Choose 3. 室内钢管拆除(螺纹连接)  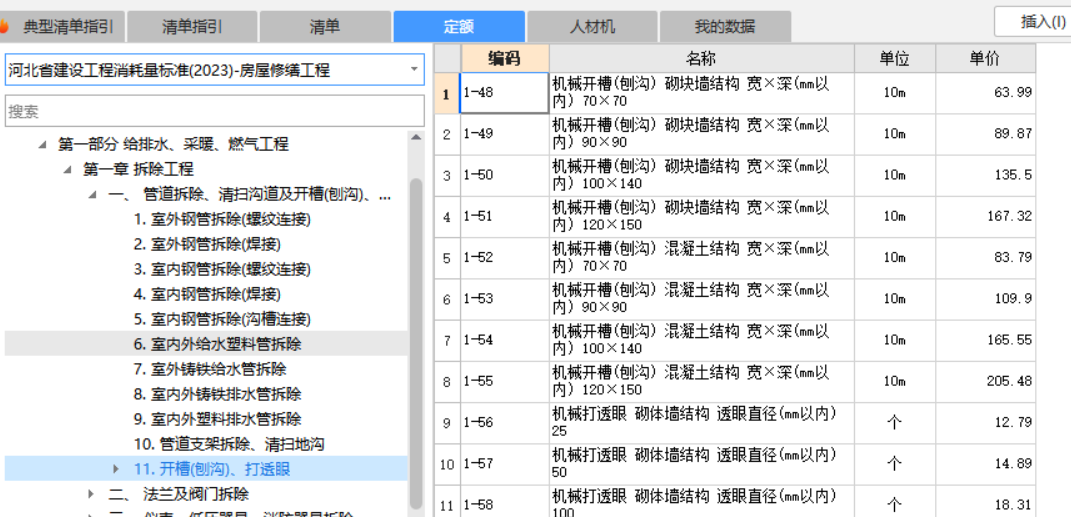coord(223,269)
